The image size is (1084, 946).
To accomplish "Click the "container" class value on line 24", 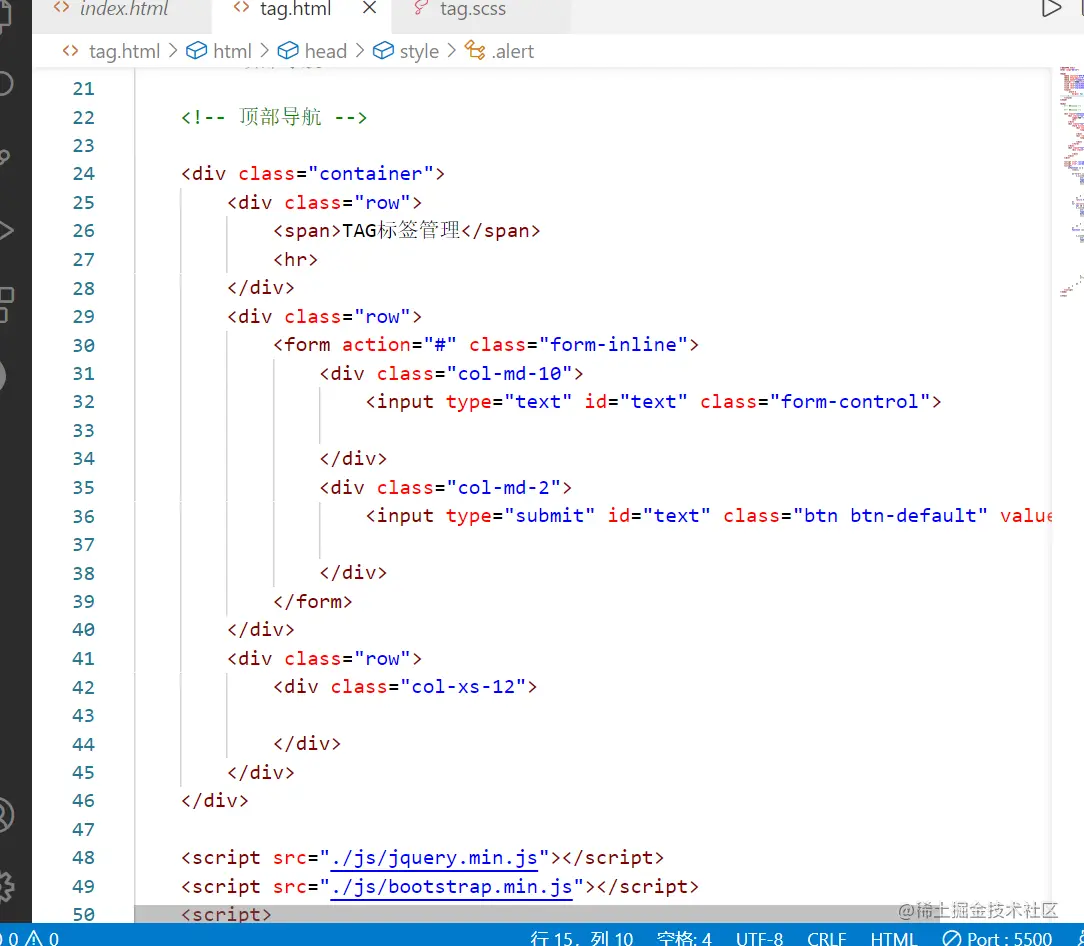I will click(x=371, y=174).
